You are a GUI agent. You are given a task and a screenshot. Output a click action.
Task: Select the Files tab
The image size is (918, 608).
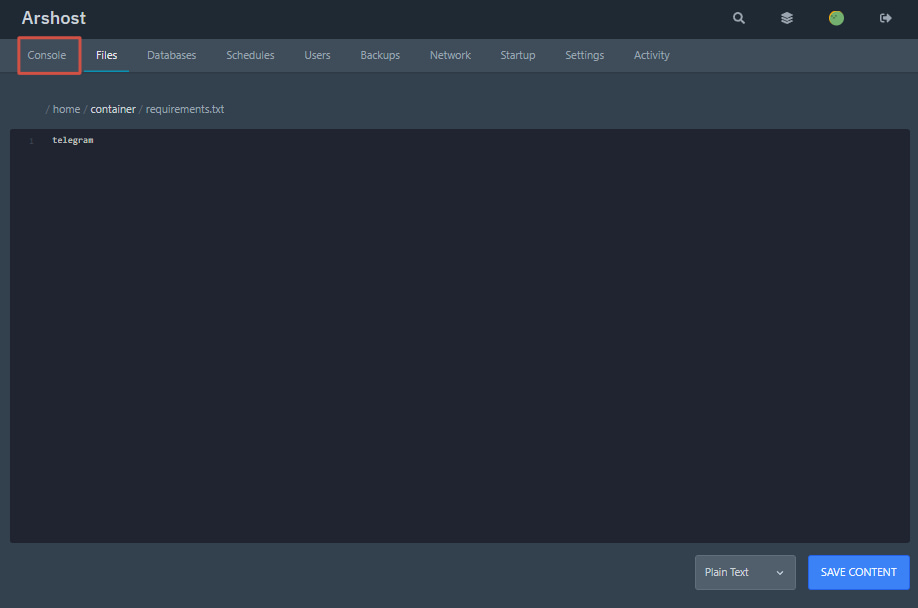[x=107, y=55]
